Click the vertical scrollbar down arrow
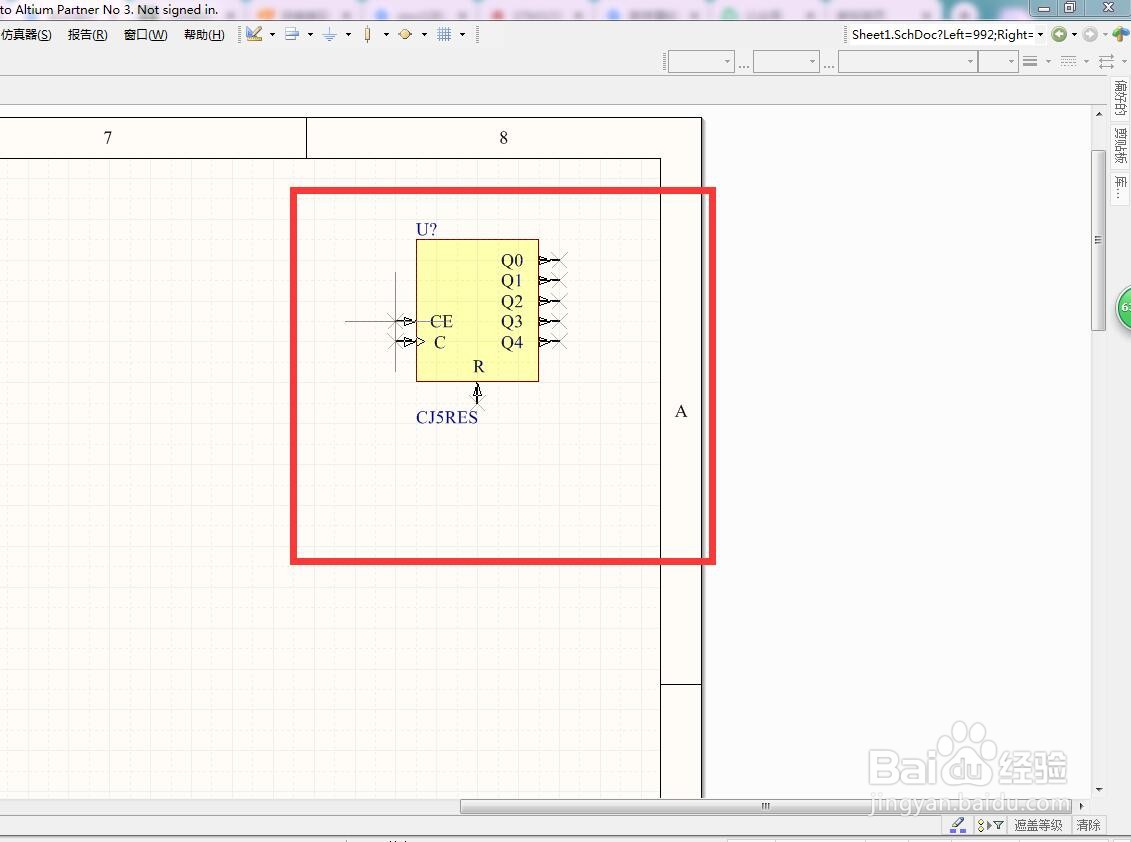 pyautogui.click(x=1099, y=789)
